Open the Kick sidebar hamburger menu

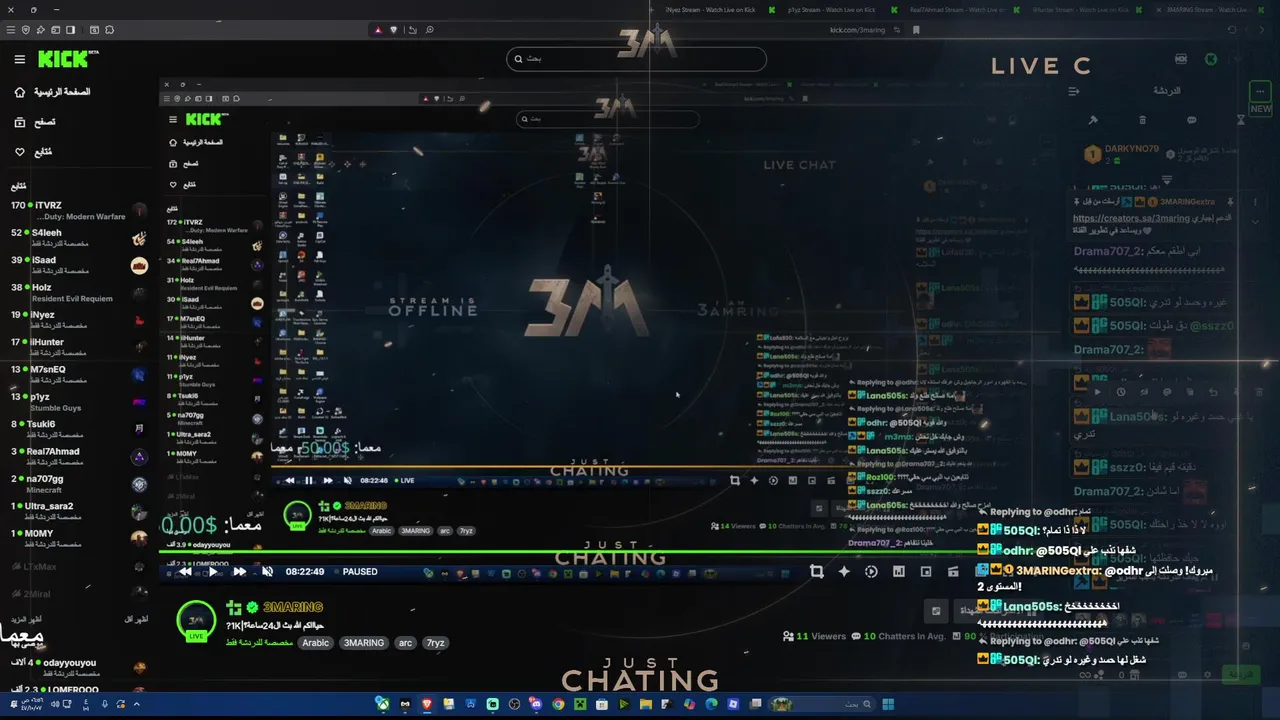pyautogui.click(x=19, y=60)
